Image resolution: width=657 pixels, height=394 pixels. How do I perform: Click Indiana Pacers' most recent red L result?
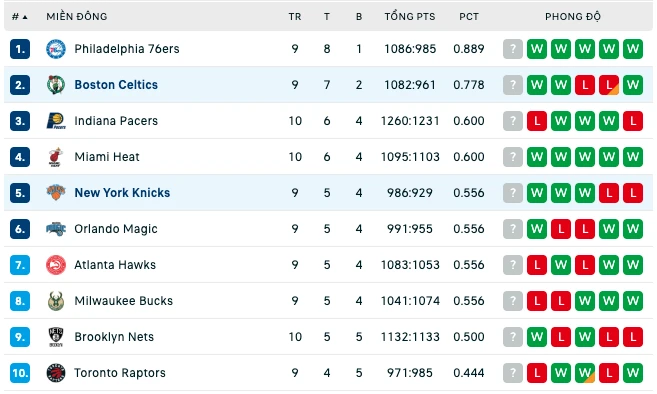click(537, 121)
